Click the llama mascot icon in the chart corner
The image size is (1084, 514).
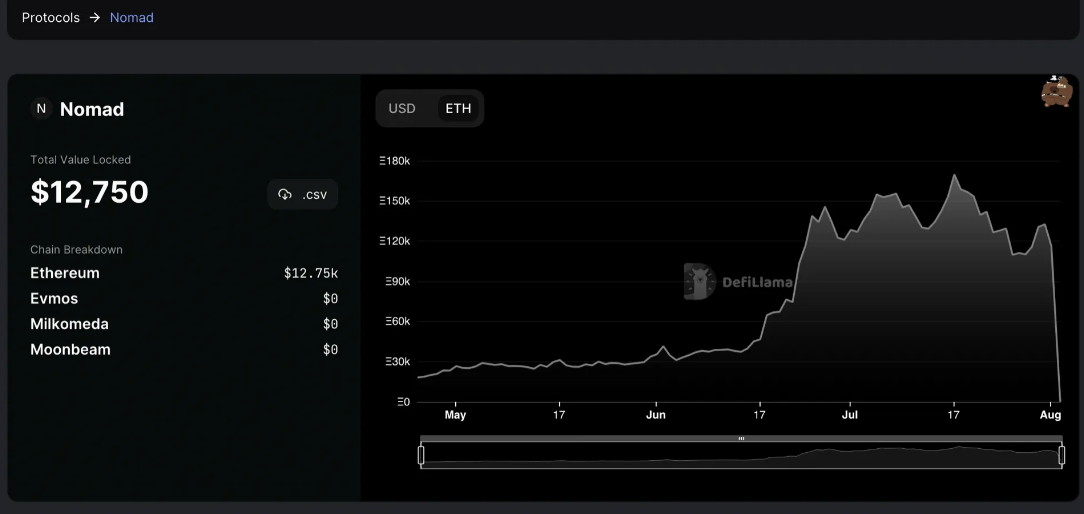(x=1056, y=91)
